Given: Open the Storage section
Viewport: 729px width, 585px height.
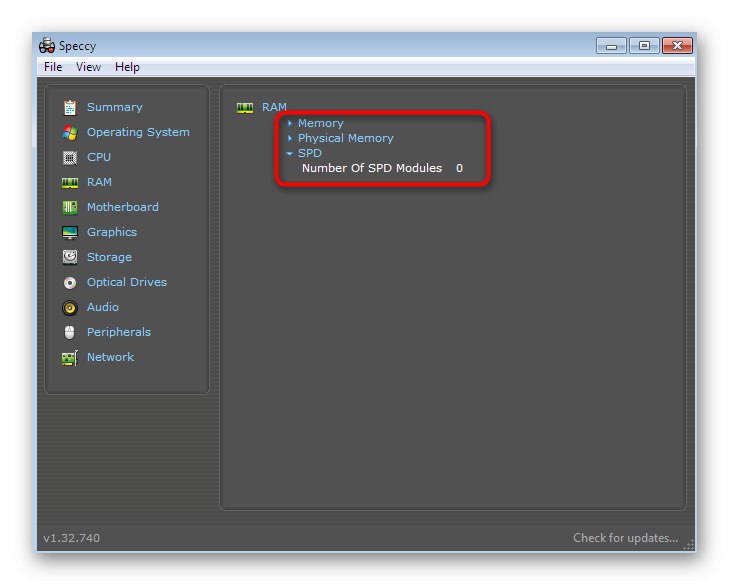Looking at the screenshot, I should 109,257.
